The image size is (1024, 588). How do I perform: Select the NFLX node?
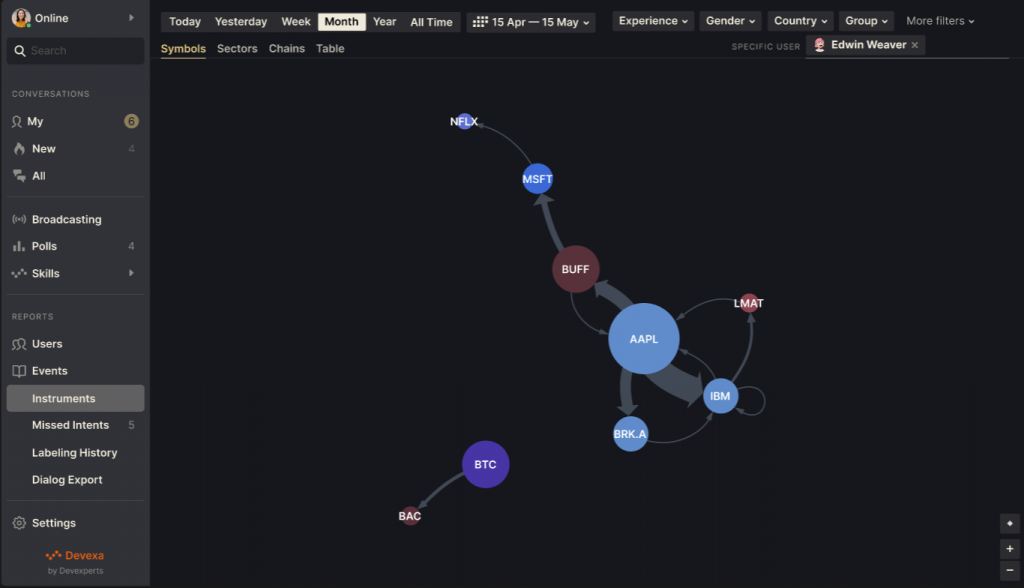click(464, 122)
